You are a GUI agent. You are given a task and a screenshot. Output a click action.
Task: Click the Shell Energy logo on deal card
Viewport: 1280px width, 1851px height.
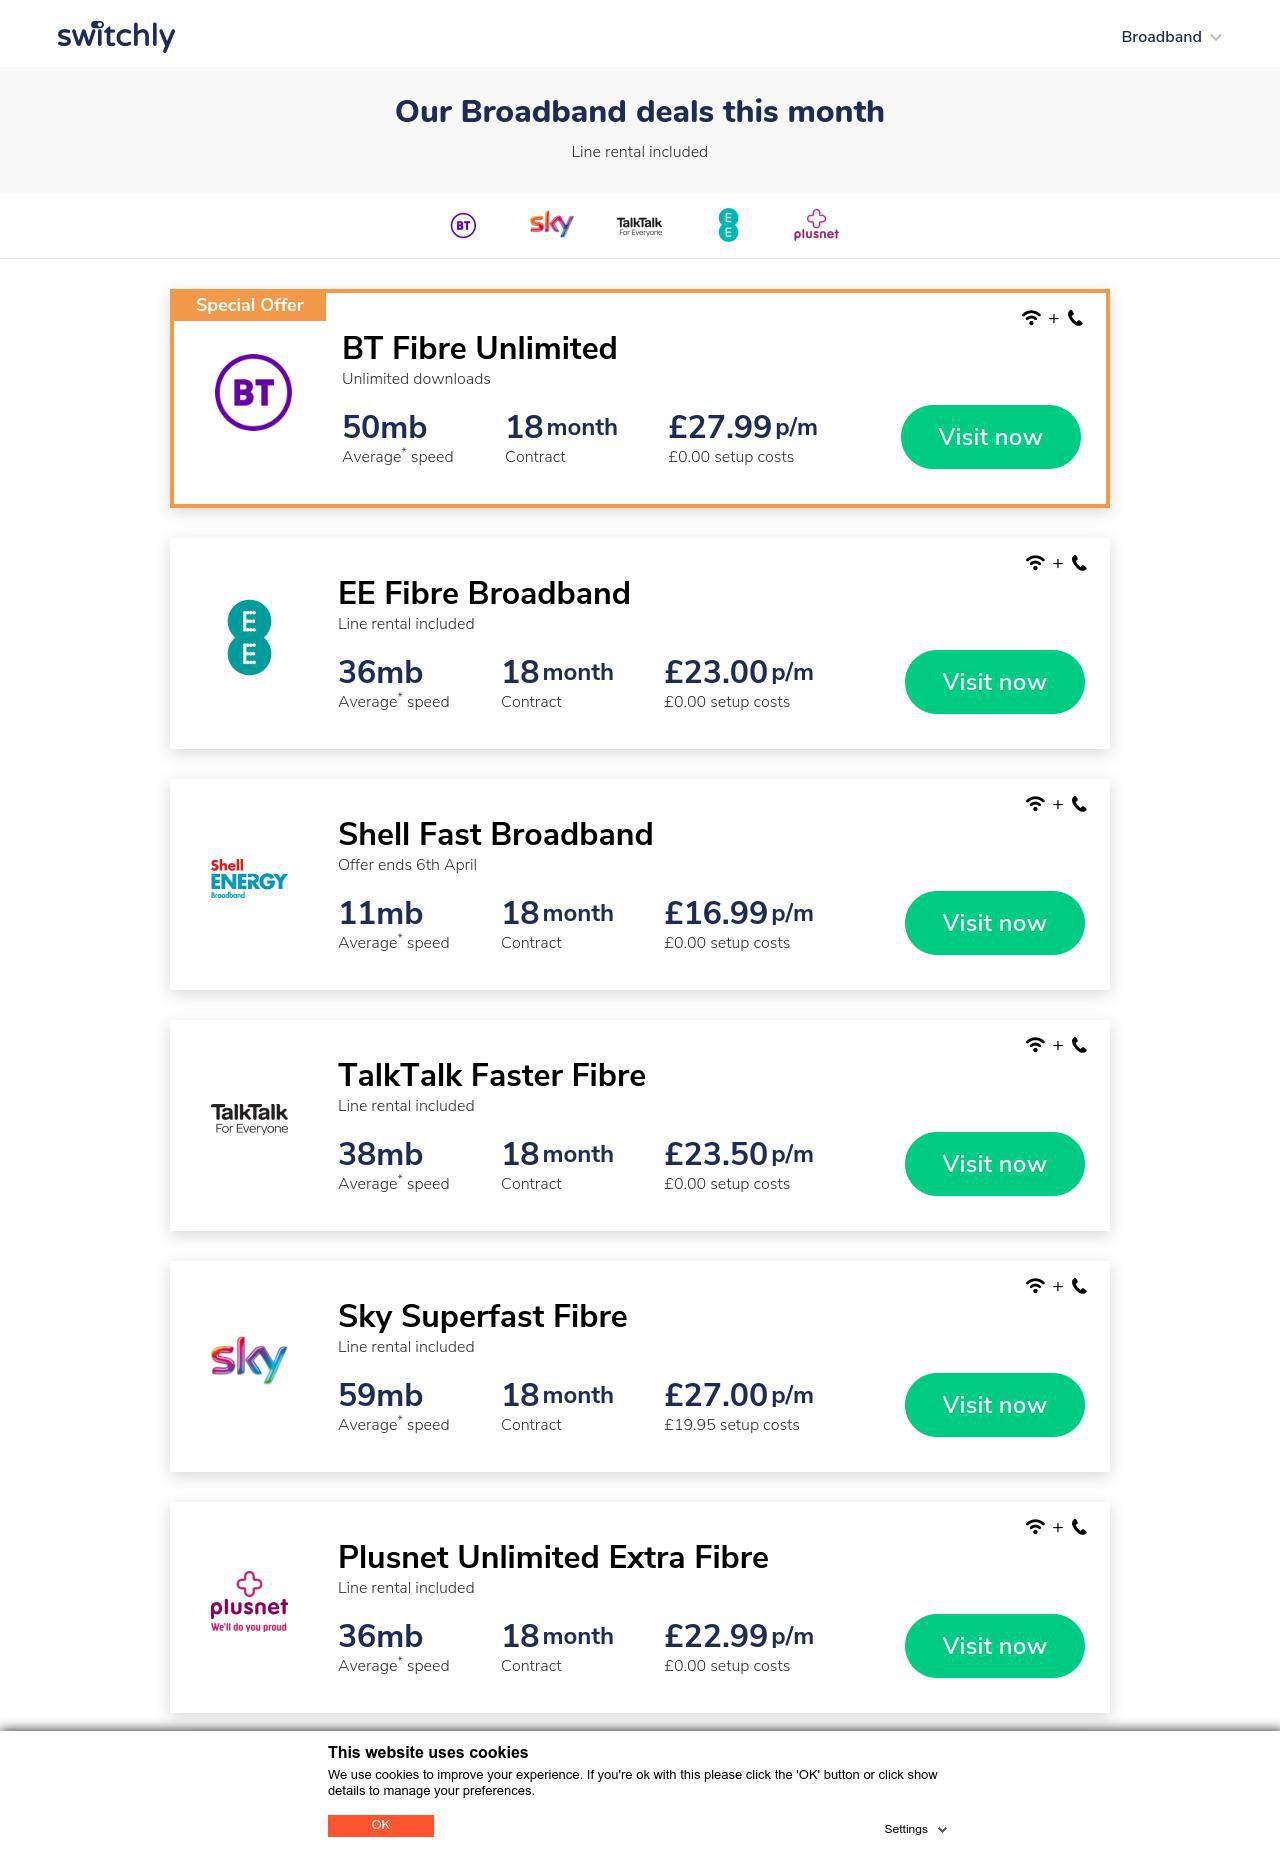pyautogui.click(x=249, y=879)
